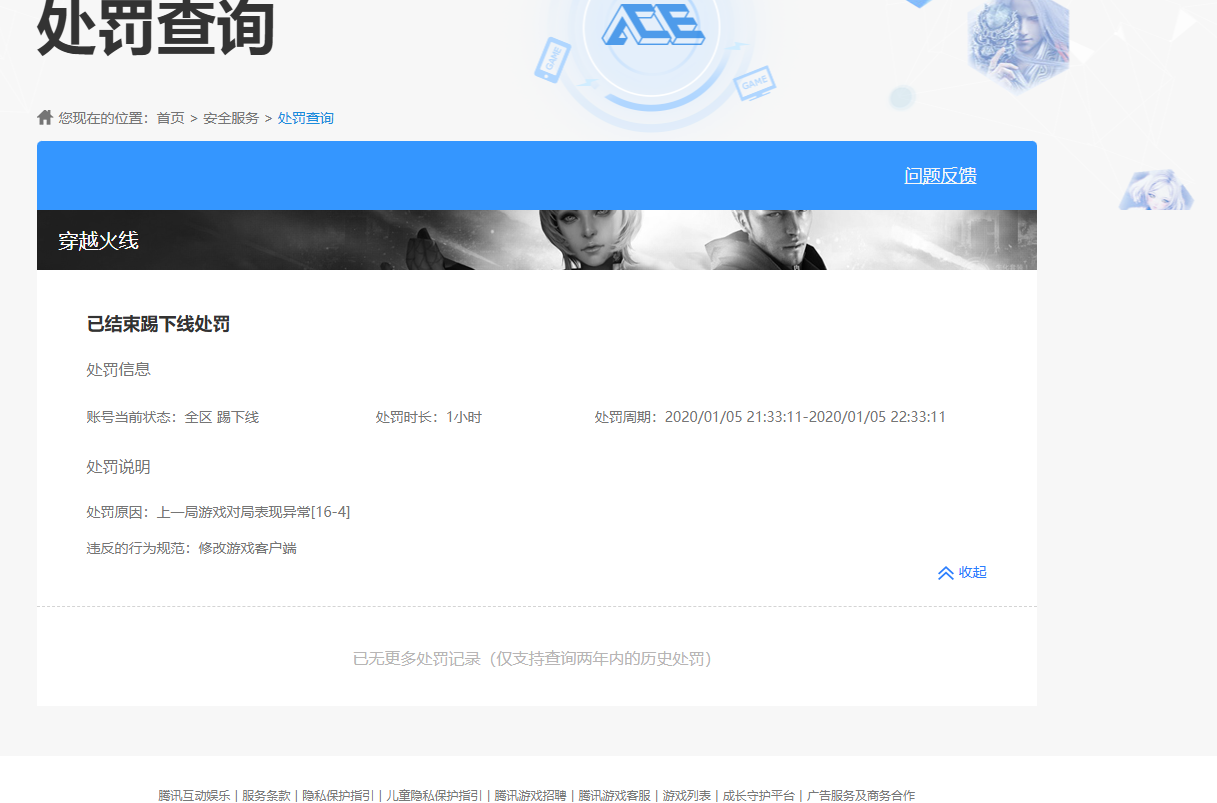Open the 隐私保护指引 footer link
This screenshot has width=1217, height=803.
338,796
